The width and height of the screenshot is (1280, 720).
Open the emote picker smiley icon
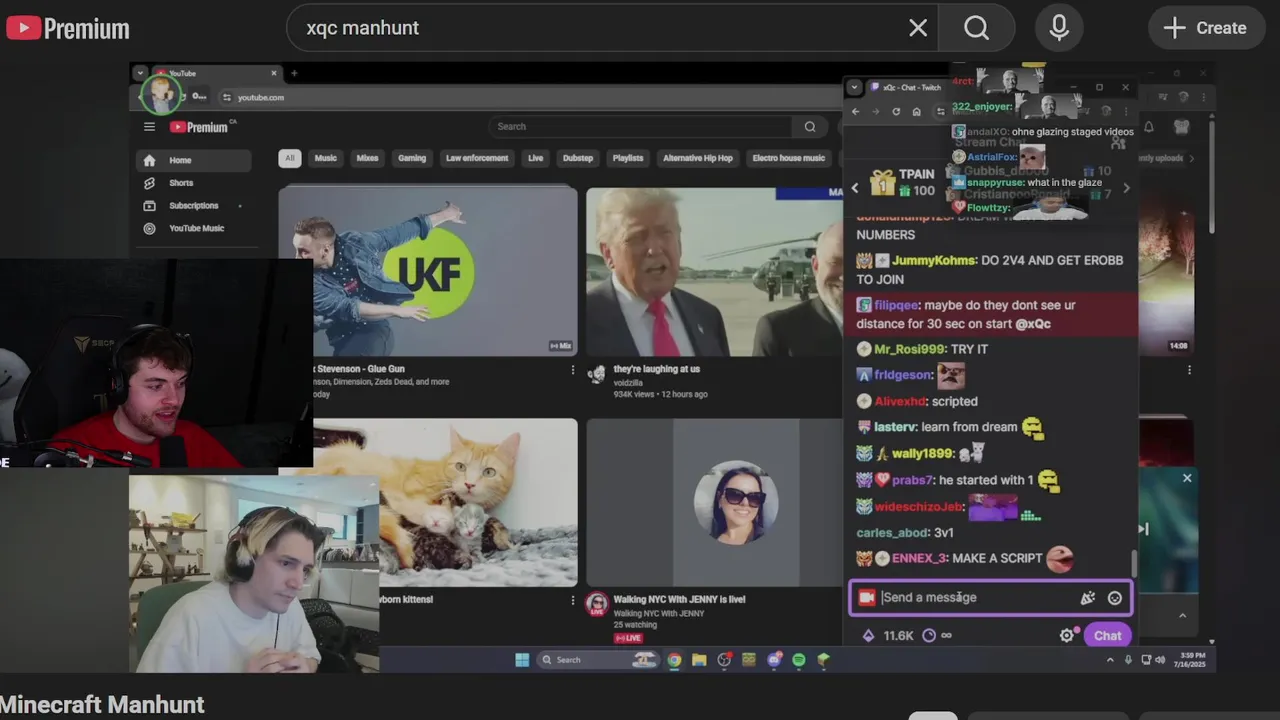coord(1114,598)
